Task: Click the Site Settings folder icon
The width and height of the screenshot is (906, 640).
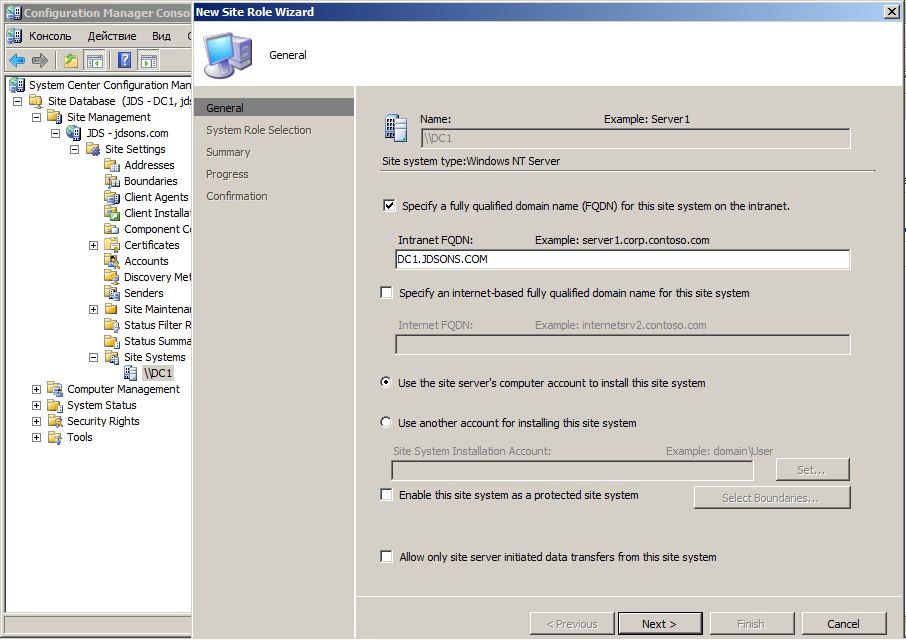Action: click(x=93, y=149)
